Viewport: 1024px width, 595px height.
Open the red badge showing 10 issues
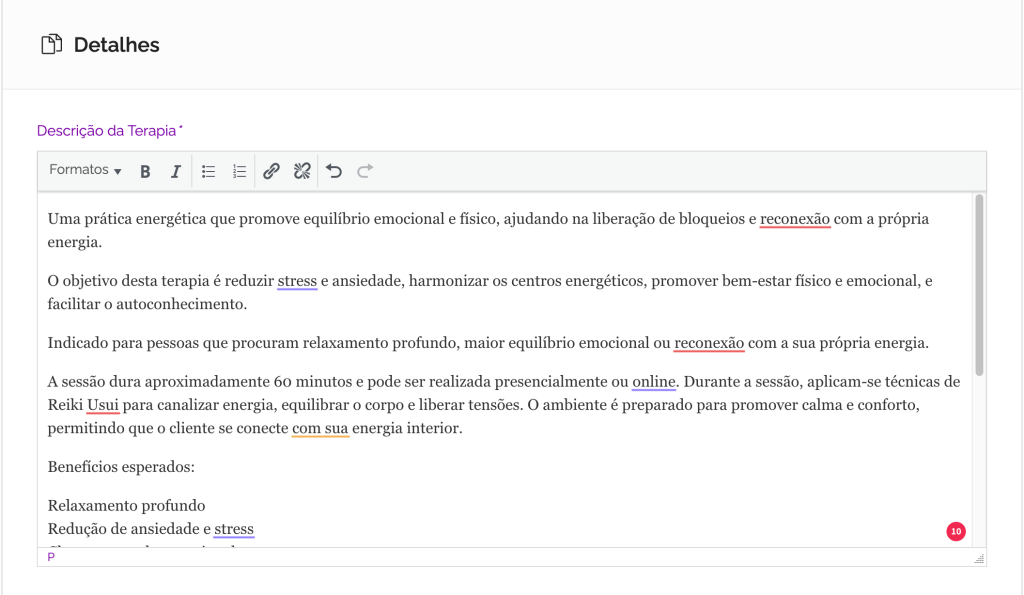[x=956, y=531]
